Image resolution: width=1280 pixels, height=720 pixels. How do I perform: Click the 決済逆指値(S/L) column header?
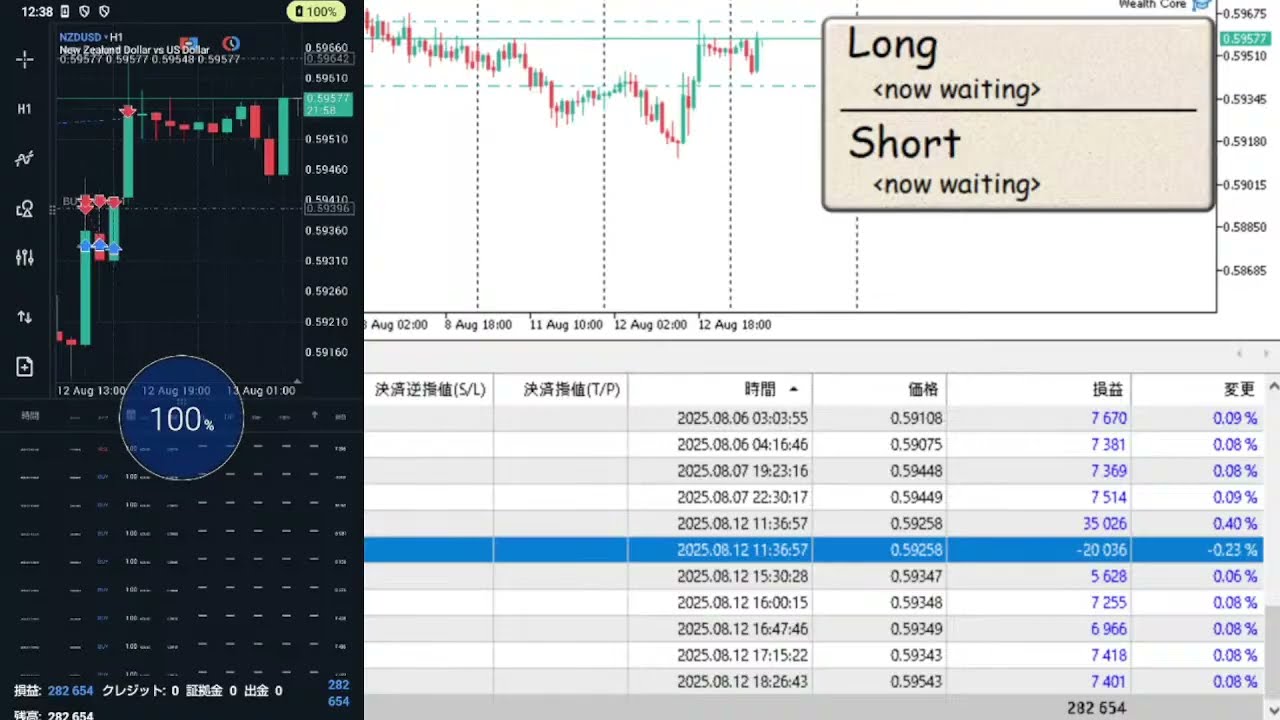[429, 389]
